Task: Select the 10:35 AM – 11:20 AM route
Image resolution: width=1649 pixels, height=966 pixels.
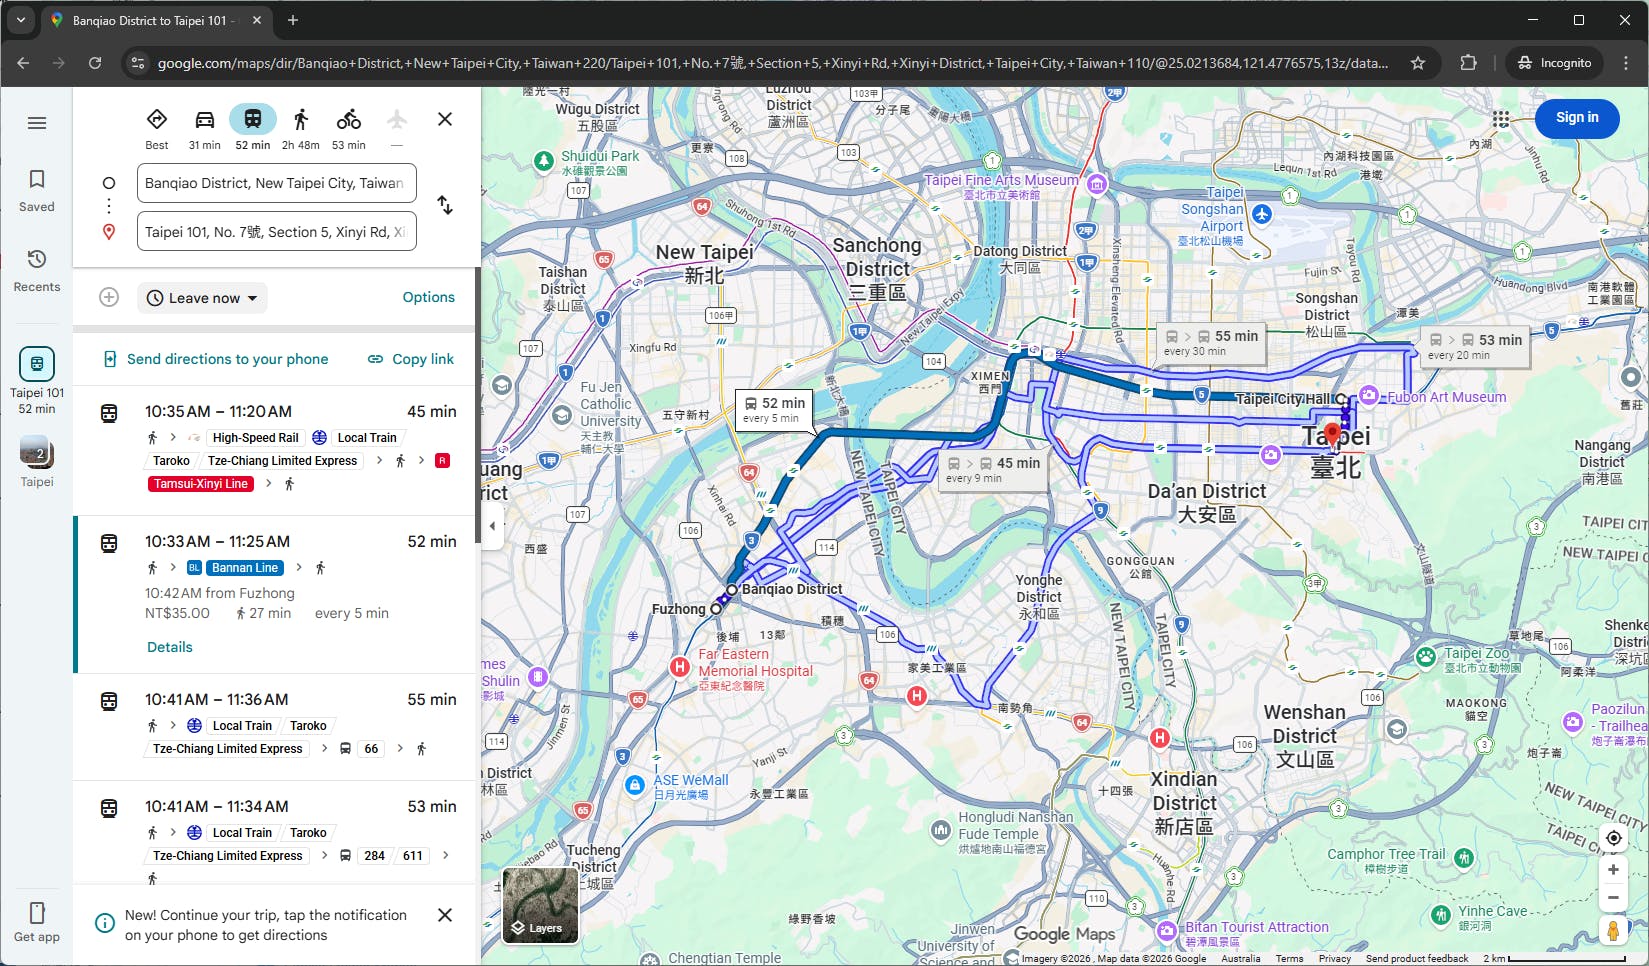Action: (x=274, y=450)
